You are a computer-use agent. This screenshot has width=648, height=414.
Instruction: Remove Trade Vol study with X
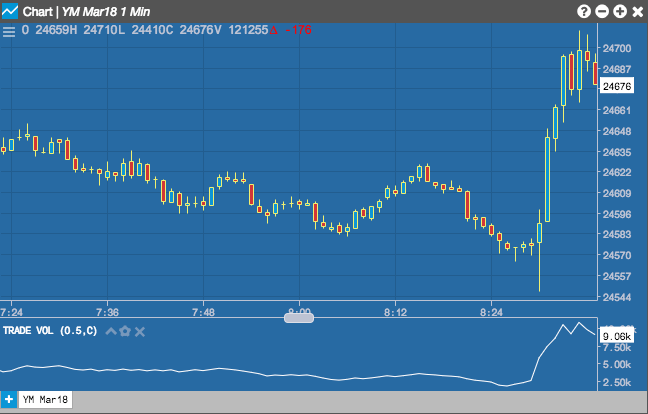140,331
